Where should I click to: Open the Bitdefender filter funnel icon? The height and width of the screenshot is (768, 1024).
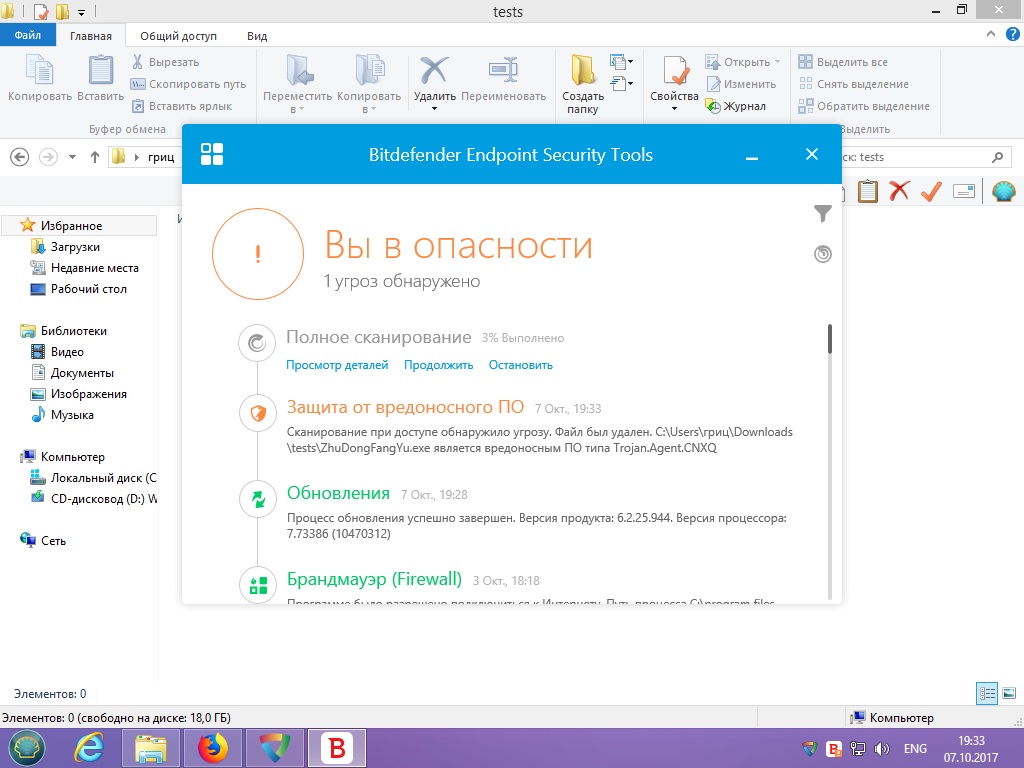coord(823,214)
